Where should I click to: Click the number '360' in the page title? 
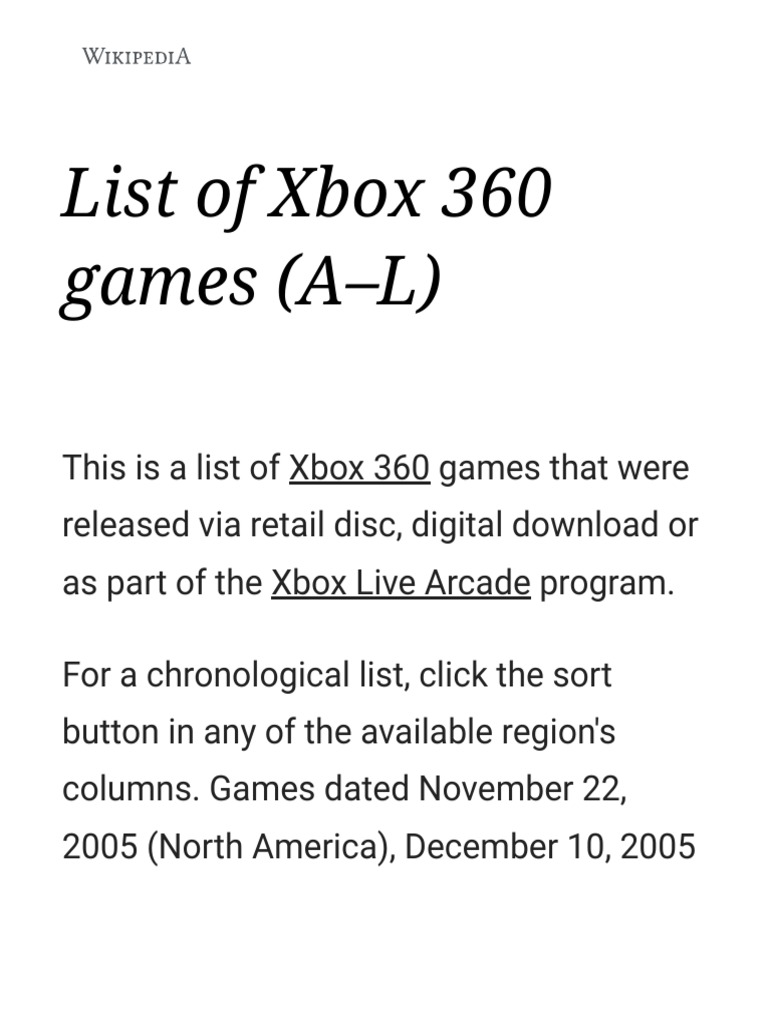[x=496, y=194]
